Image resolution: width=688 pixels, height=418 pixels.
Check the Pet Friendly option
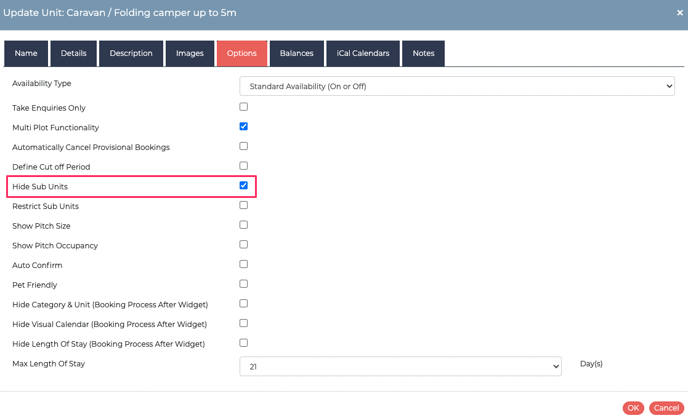point(244,284)
